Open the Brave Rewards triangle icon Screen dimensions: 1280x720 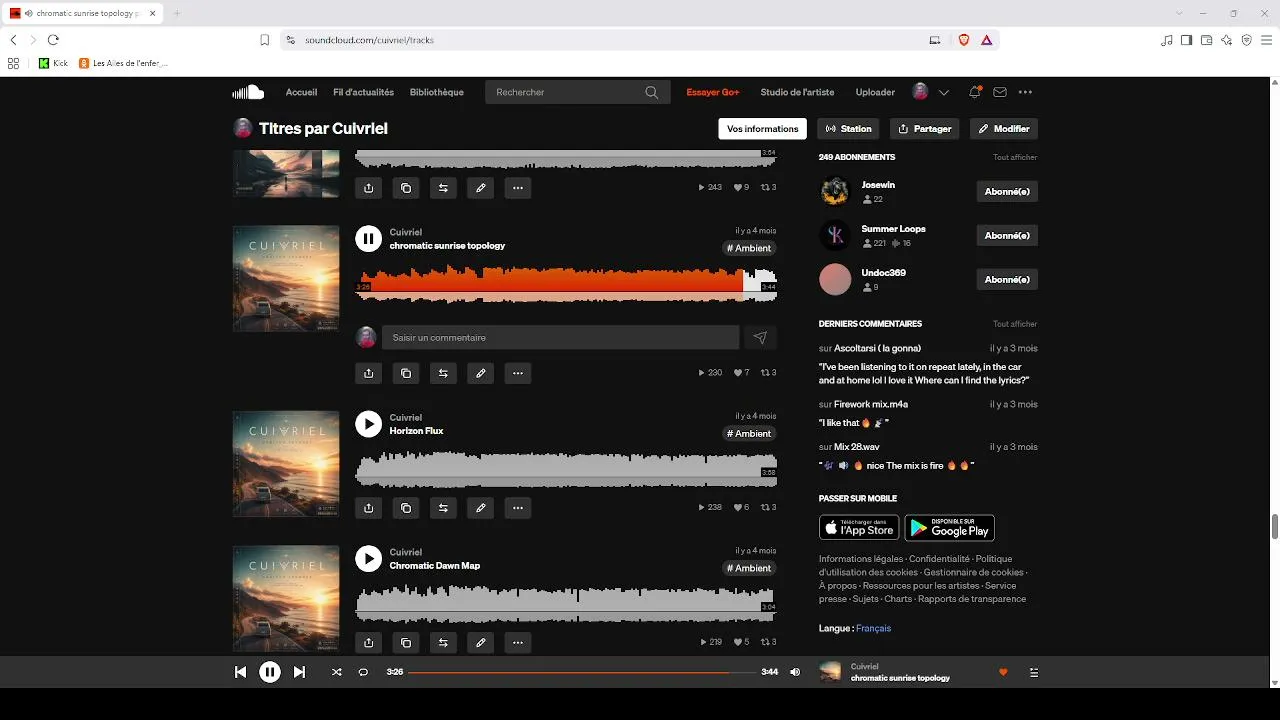tap(986, 40)
